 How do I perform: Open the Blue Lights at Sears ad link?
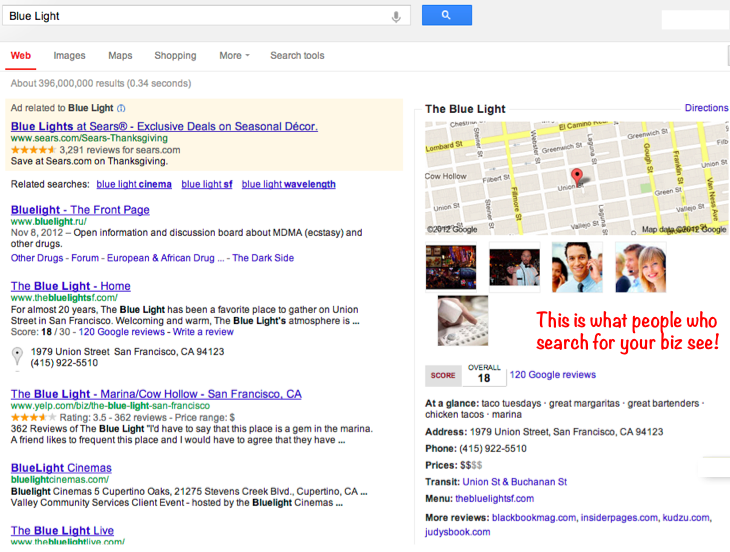pos(164,126)
